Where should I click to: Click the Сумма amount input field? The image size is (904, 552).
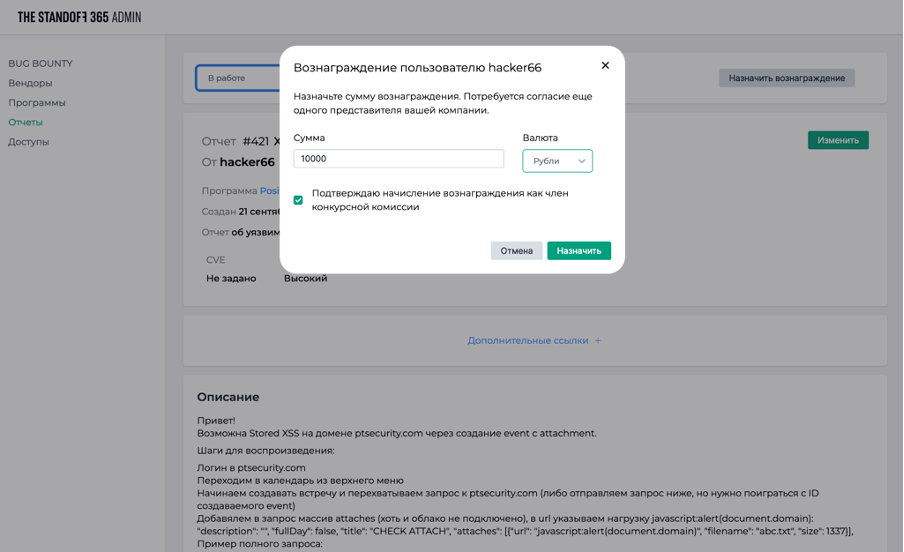tap(398, 159)
